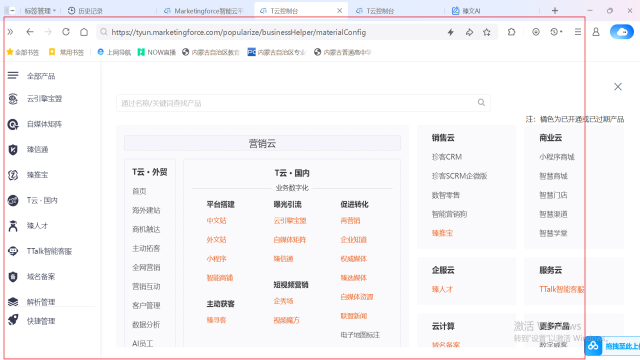Reload the page with refresh icon

66,32
